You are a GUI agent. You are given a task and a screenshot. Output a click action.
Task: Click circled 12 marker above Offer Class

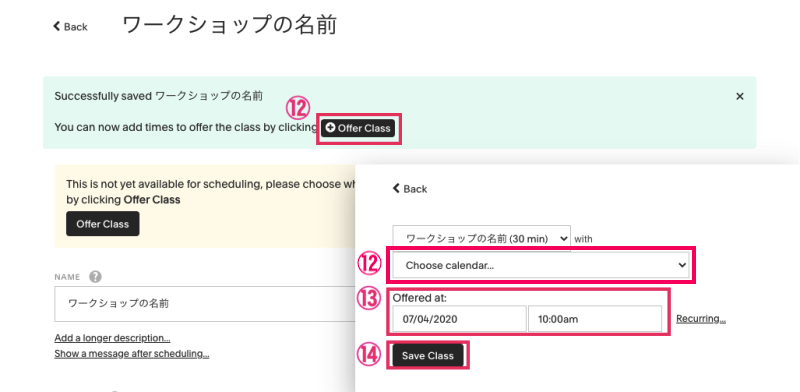pyautogui.click(x=298, y=108)
